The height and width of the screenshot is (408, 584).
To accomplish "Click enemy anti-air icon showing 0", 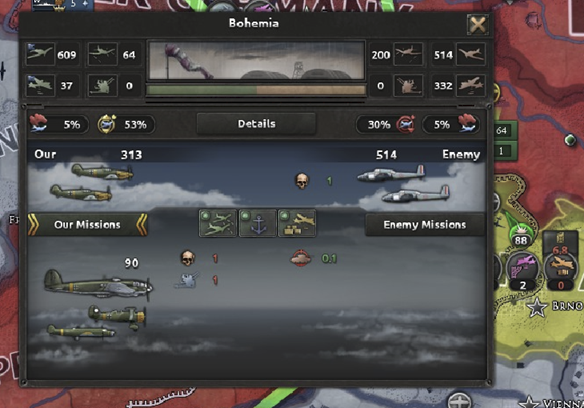I will coord(408,85).
